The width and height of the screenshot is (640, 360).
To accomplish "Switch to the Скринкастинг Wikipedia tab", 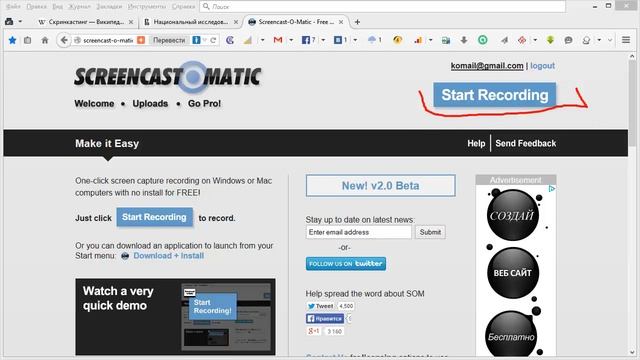I will click(x=85, y=22).
